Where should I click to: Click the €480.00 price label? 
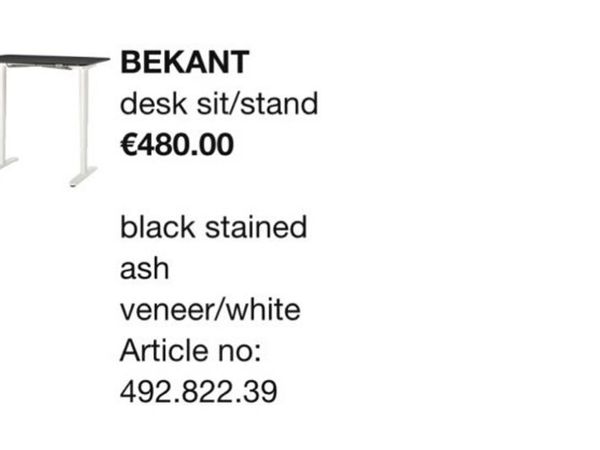(177, 145)
